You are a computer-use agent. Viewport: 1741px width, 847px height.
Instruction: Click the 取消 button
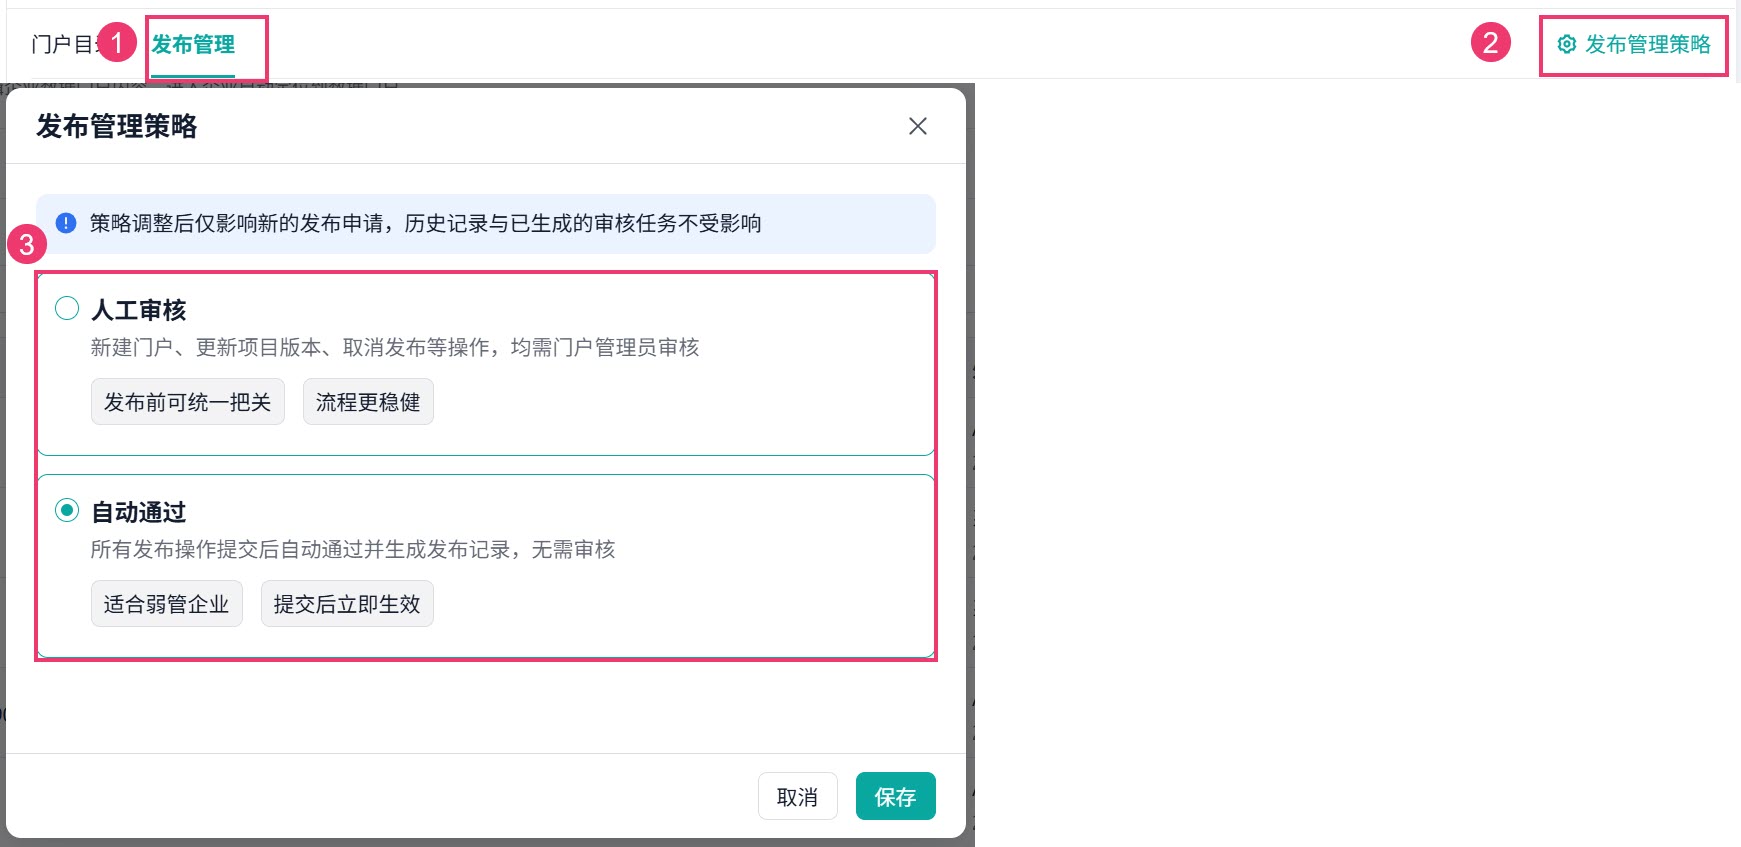point(798,796)
